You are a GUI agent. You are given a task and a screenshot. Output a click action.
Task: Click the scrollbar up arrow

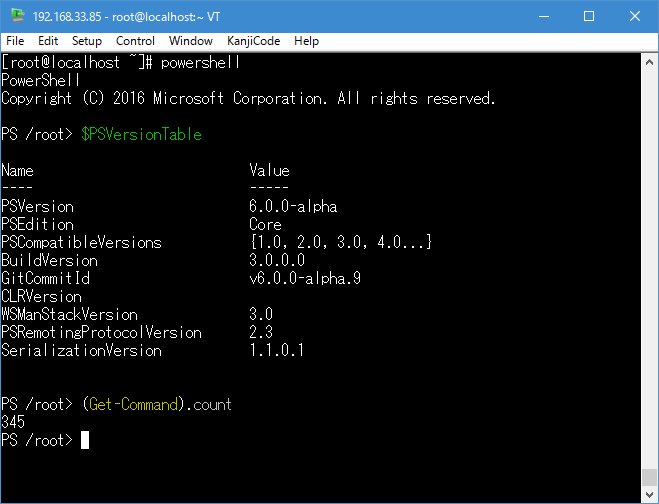tap(649, 62)
